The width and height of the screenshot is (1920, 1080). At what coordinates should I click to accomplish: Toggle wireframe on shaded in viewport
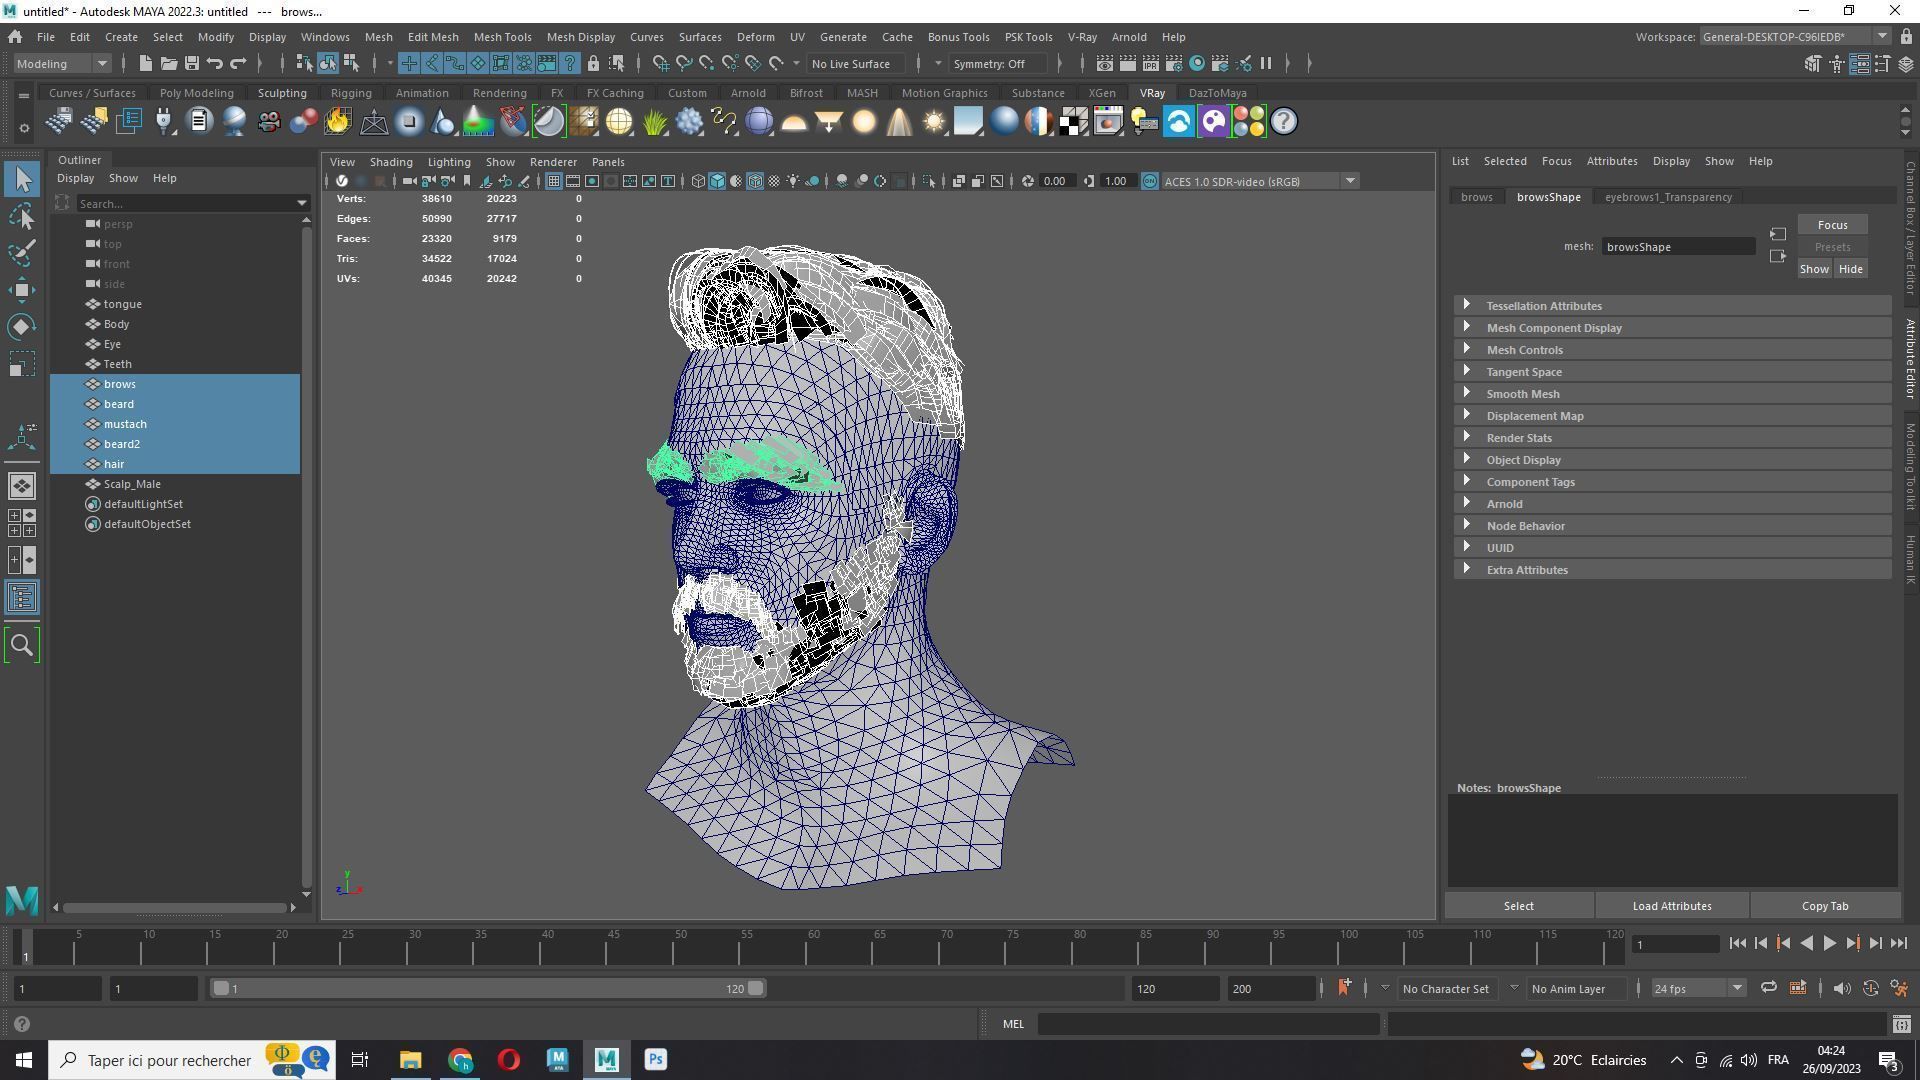tap(755, 181)
